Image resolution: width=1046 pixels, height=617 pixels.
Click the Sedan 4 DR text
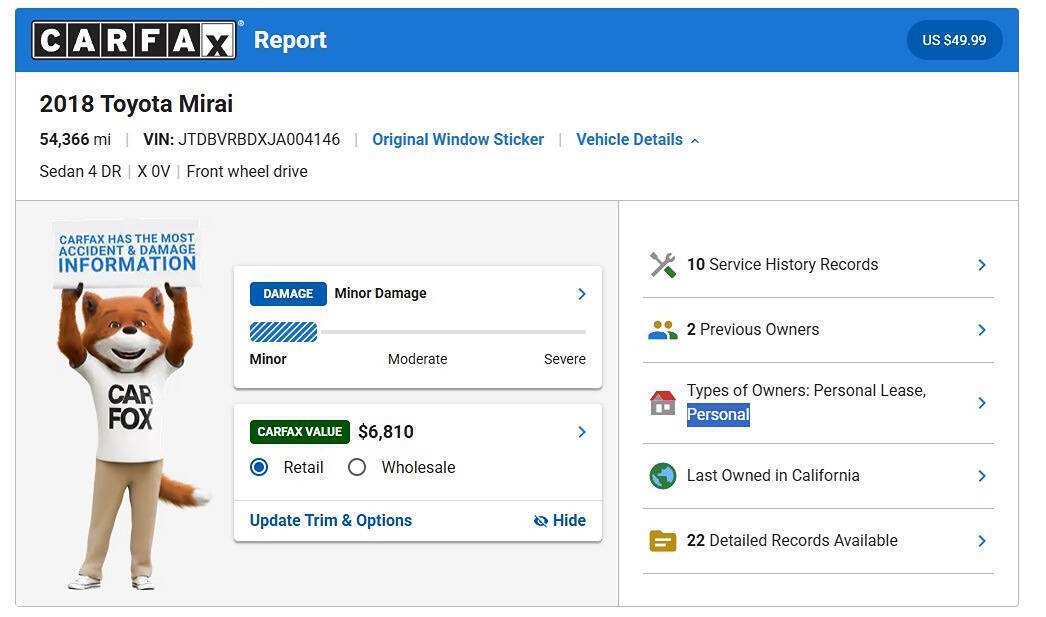(x=80, y=171)
